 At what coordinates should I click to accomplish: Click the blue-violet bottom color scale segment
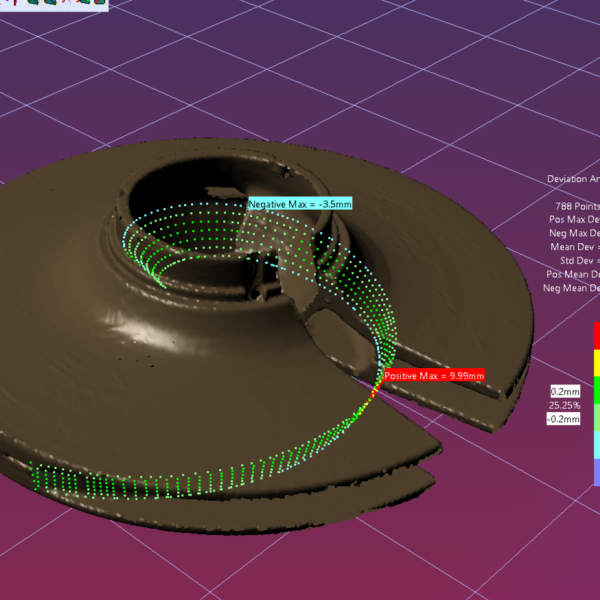tap(596, 470)
